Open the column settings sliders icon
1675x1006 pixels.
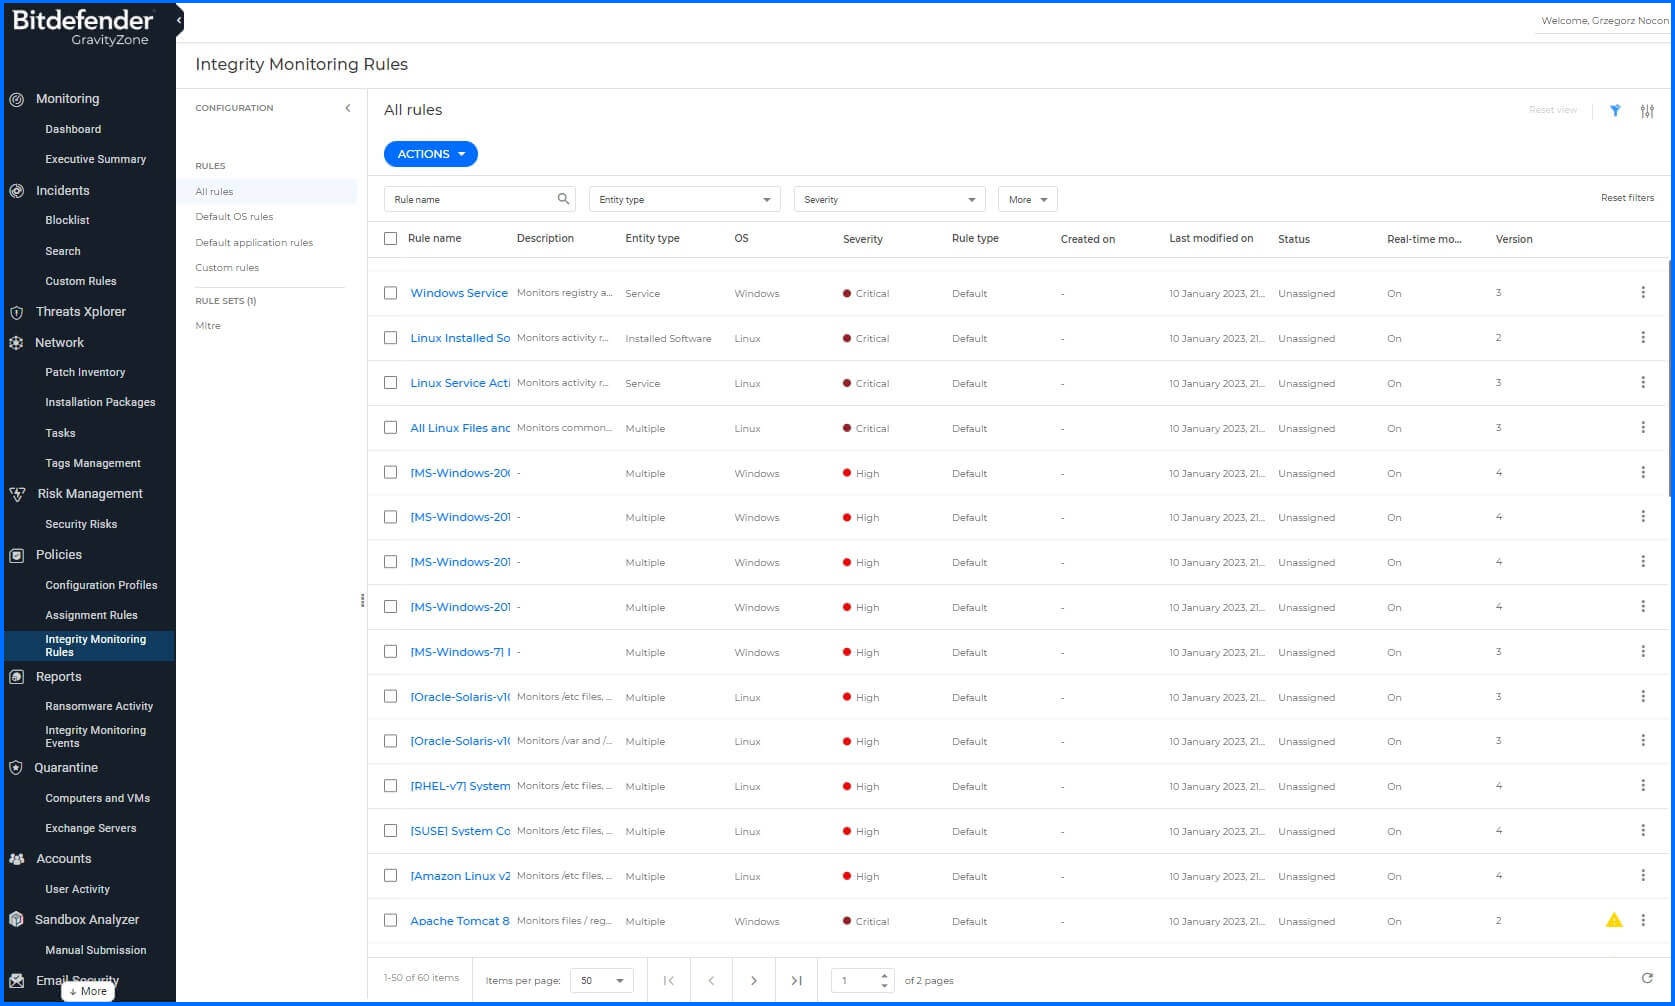tap(1647, 111)
